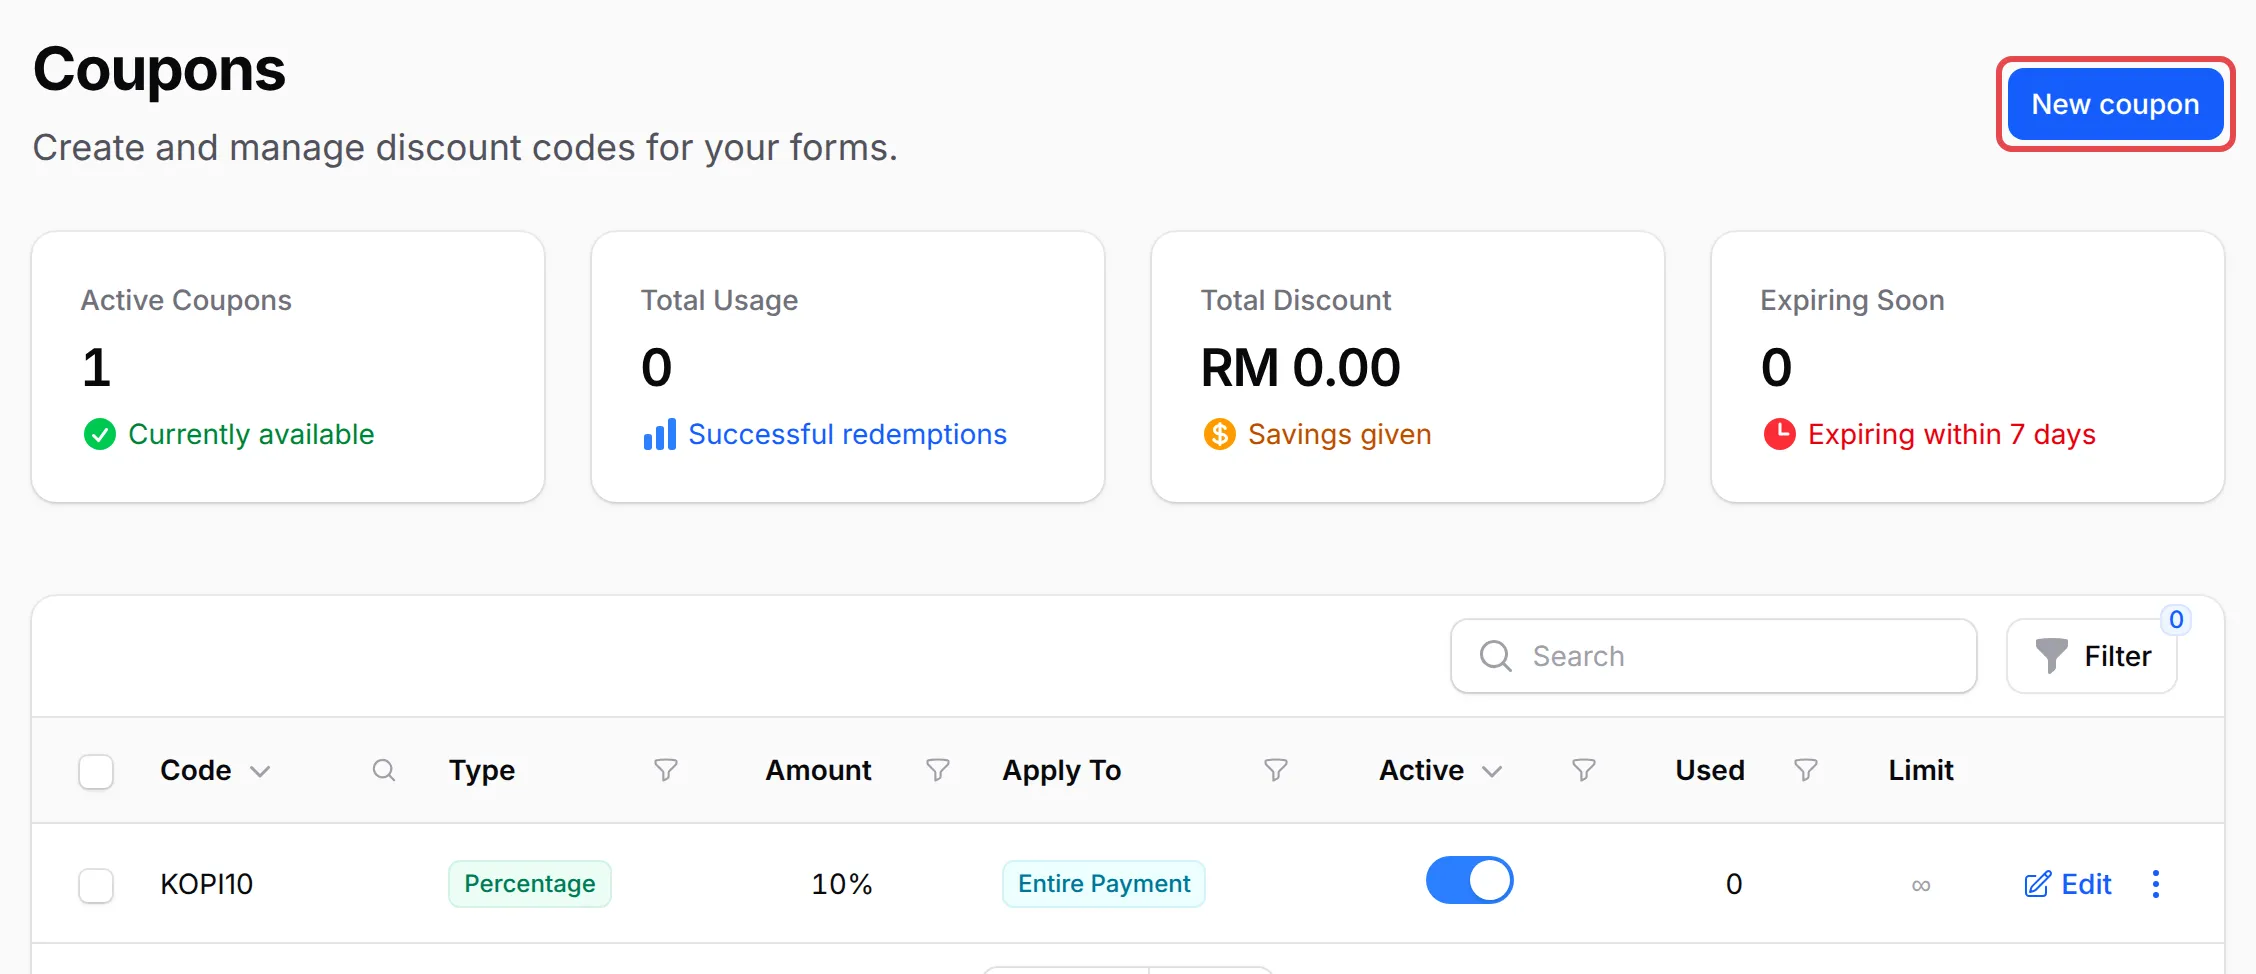Create a New coupon
The image size is (2256, 974).
pos(2116,104)
